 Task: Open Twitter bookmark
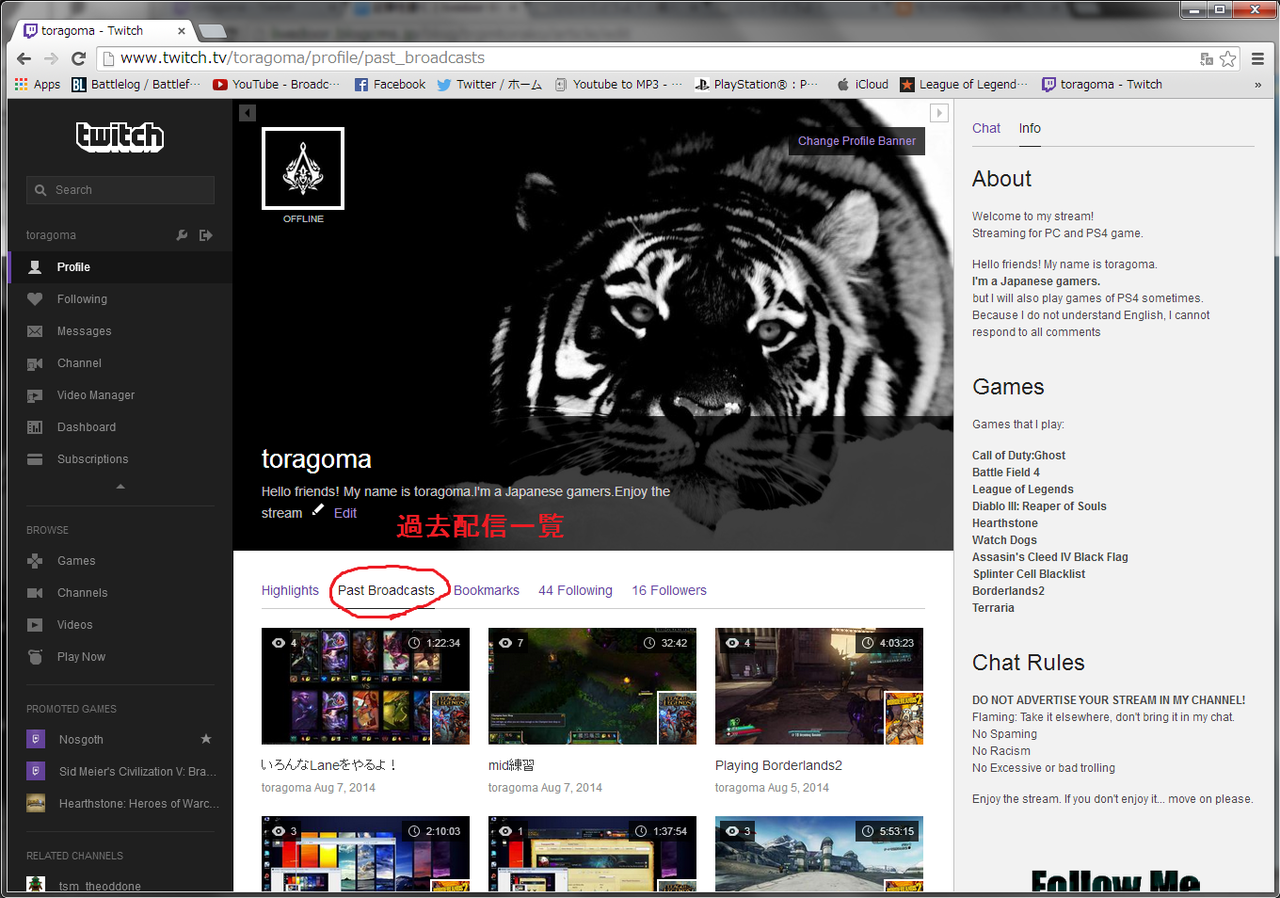pyautogui.click(x=490, y=85)
